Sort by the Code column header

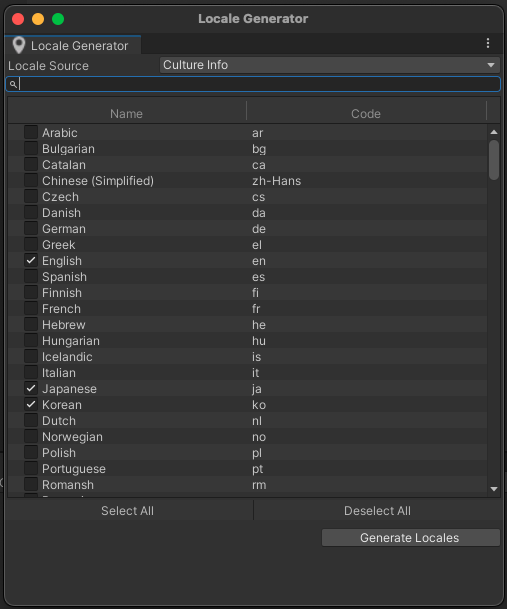pos(366,114)
